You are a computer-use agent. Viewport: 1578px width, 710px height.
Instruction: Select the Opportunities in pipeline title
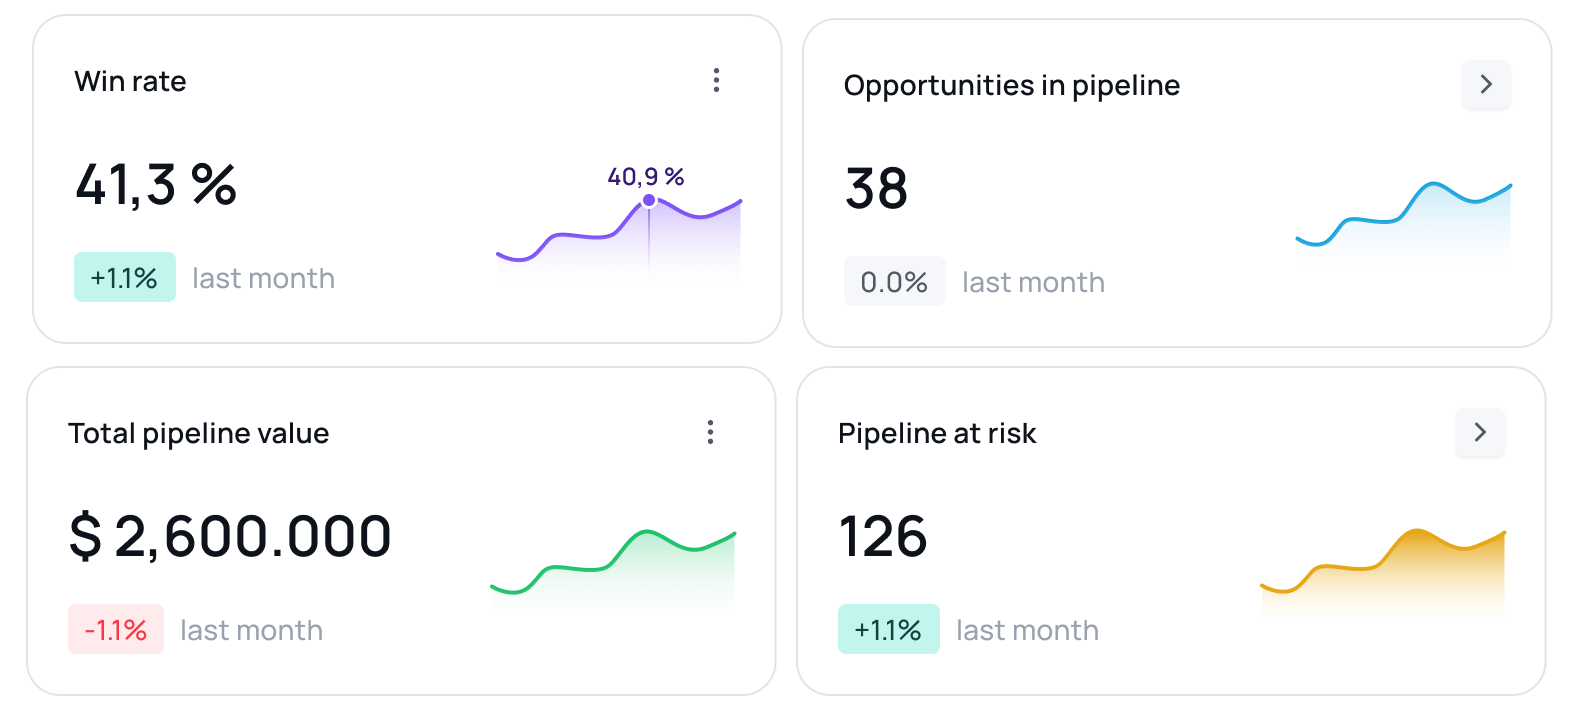[1011, 86]
